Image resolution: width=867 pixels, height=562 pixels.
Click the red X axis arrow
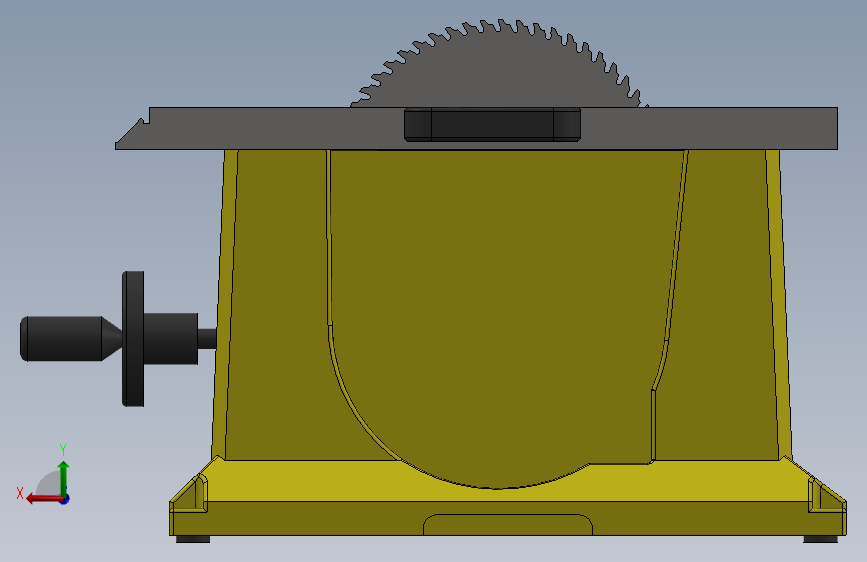(x=43, y=499)
